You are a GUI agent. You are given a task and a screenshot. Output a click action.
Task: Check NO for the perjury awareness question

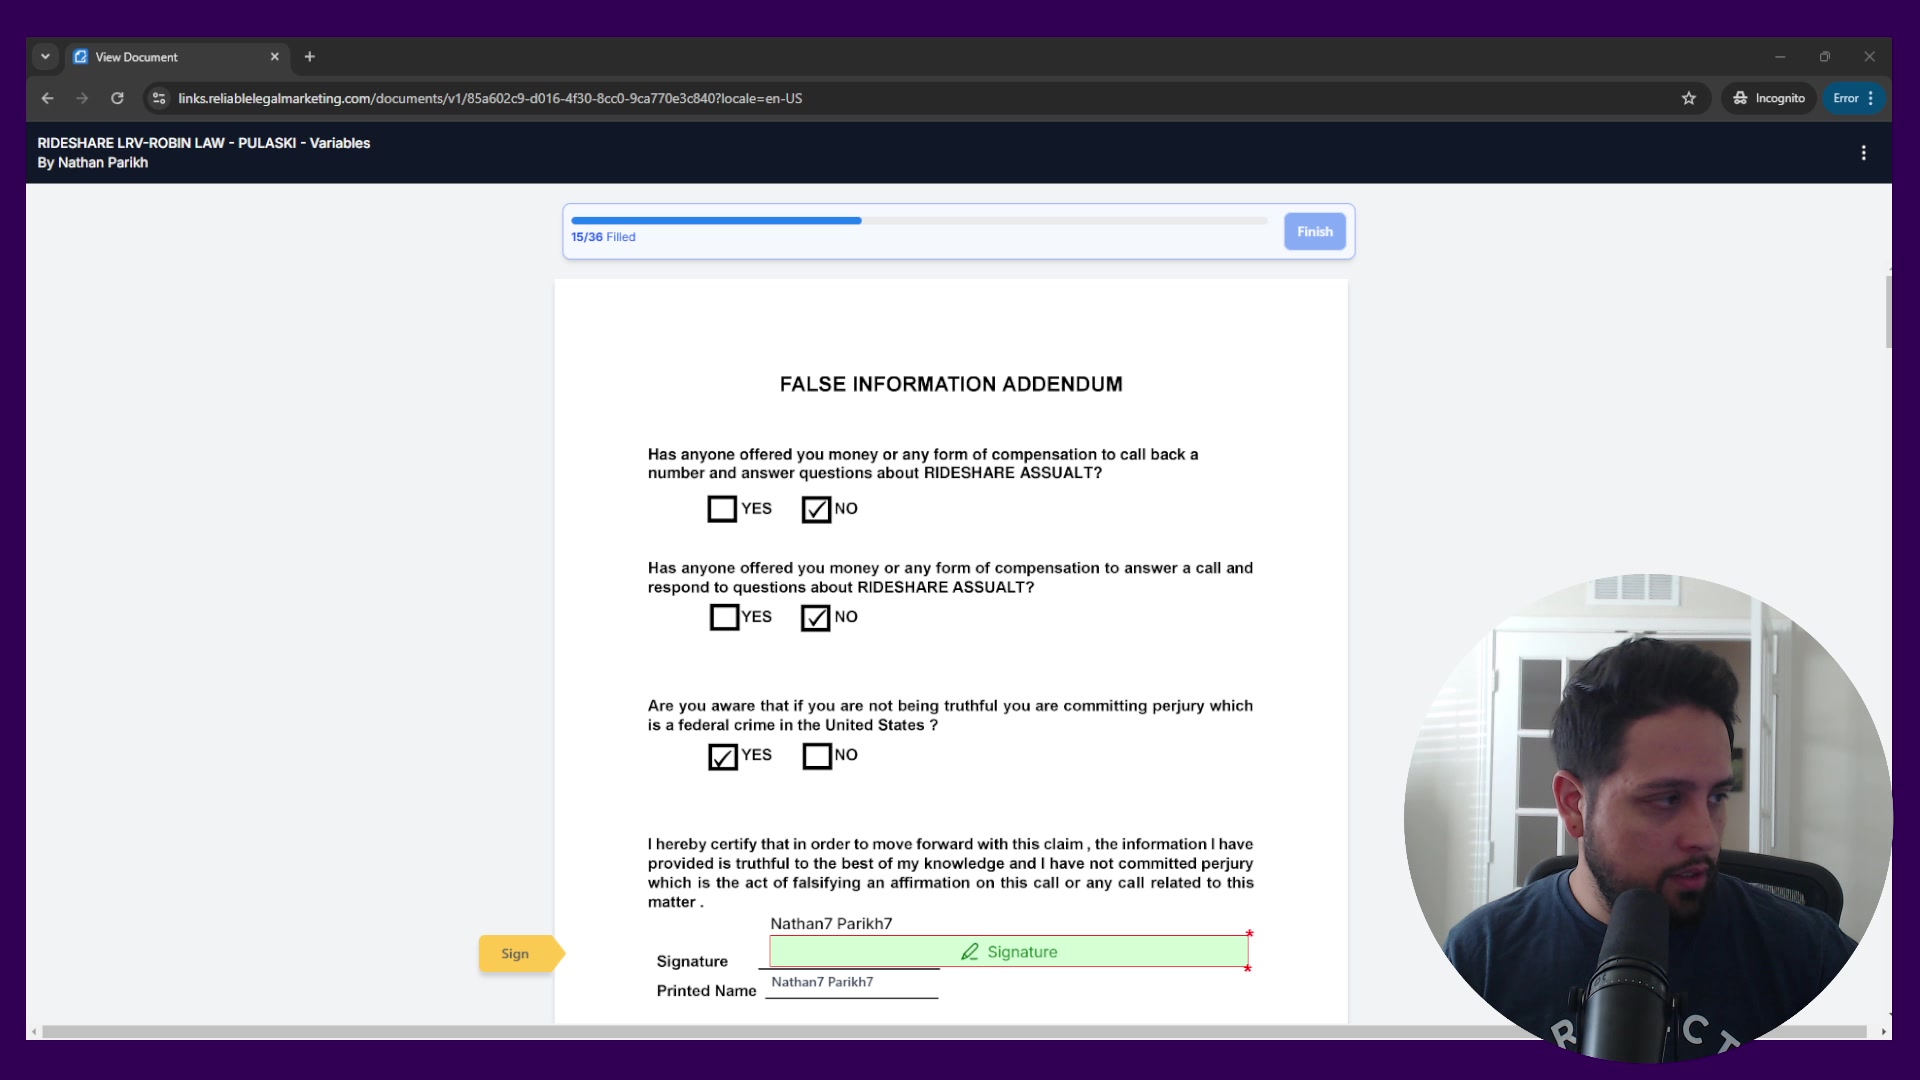(x=817, y=756)
